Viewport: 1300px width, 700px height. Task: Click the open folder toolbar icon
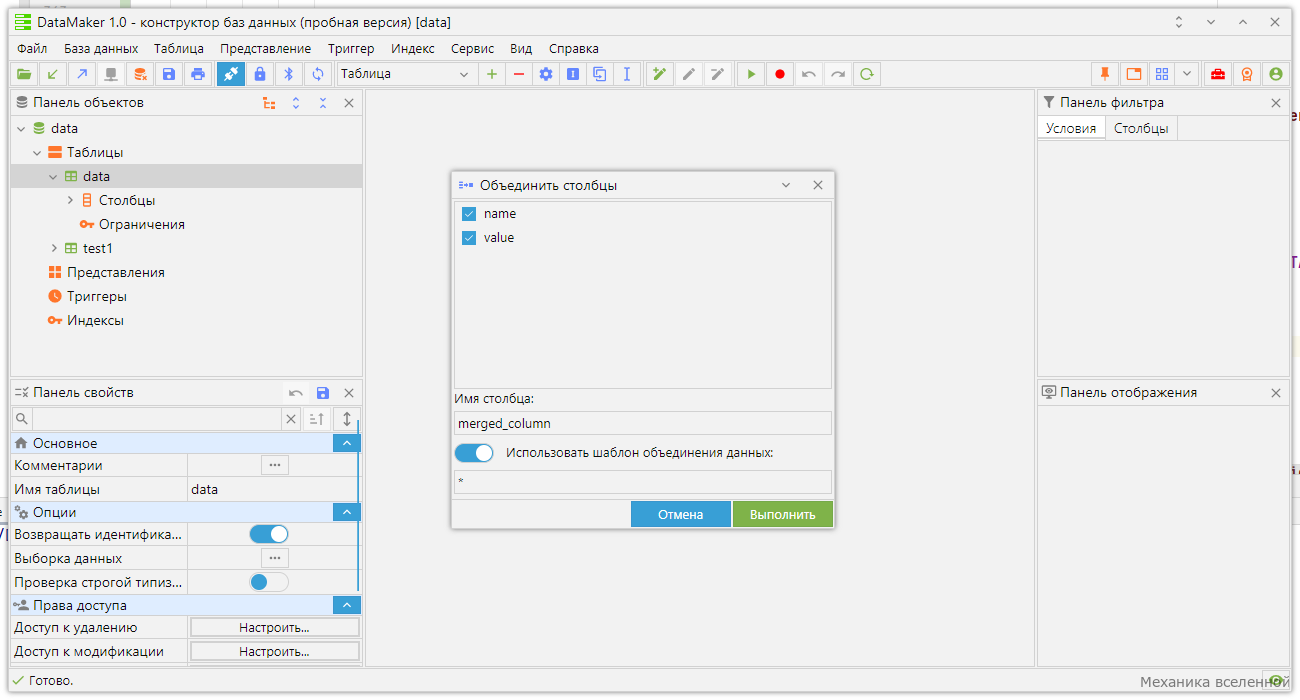(24, 74)
